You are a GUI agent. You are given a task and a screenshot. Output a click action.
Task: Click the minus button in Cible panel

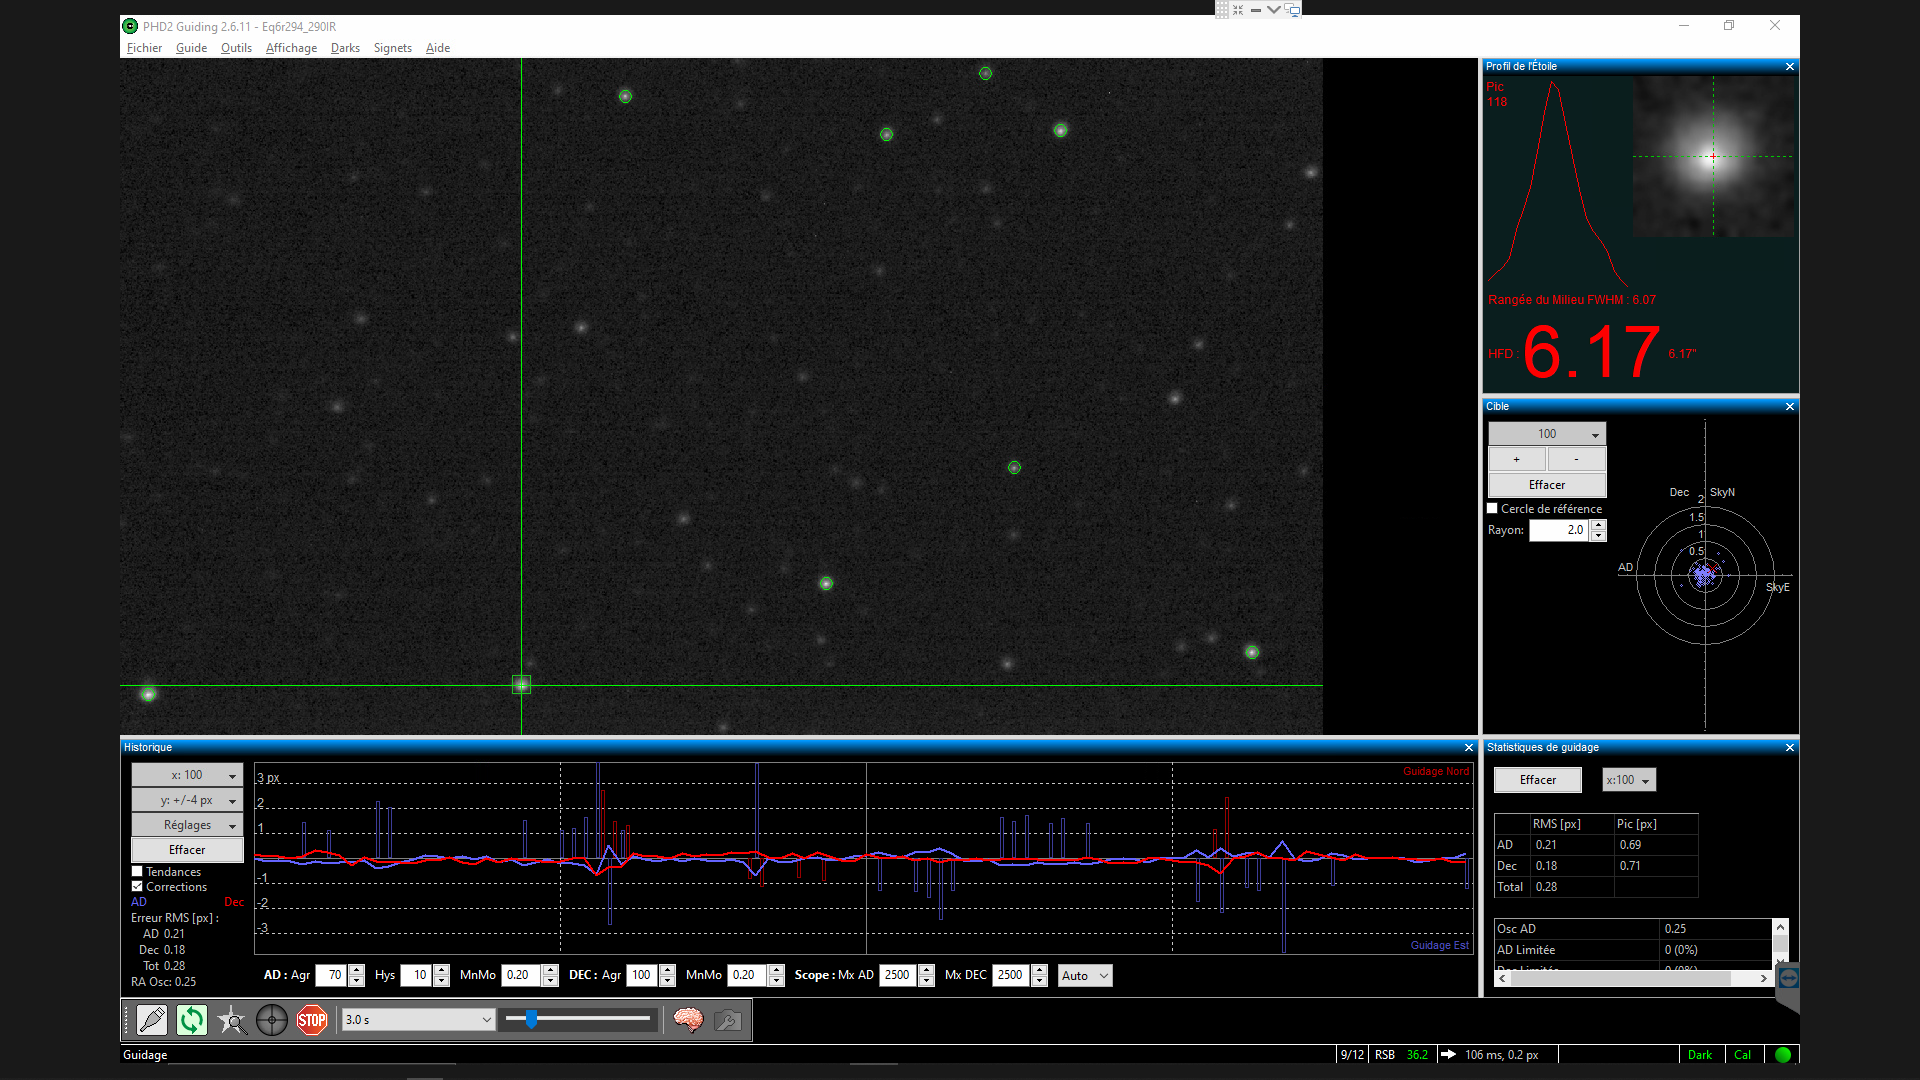pyautogui.click(x=1577, y=460)
